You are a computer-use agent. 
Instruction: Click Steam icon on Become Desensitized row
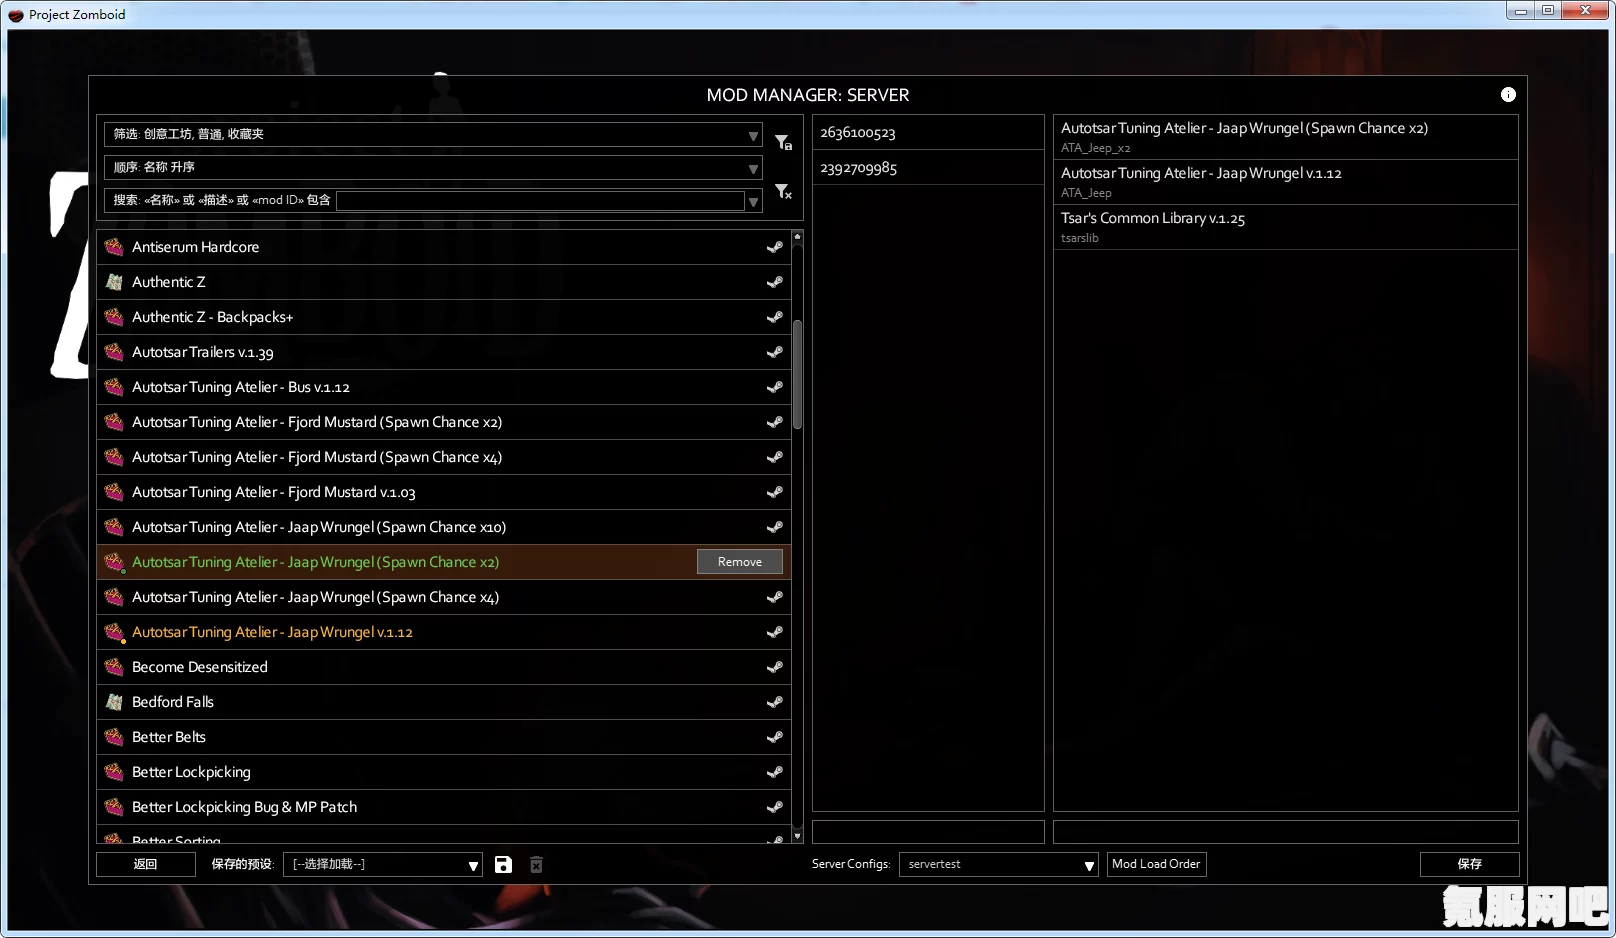[774, 667]
